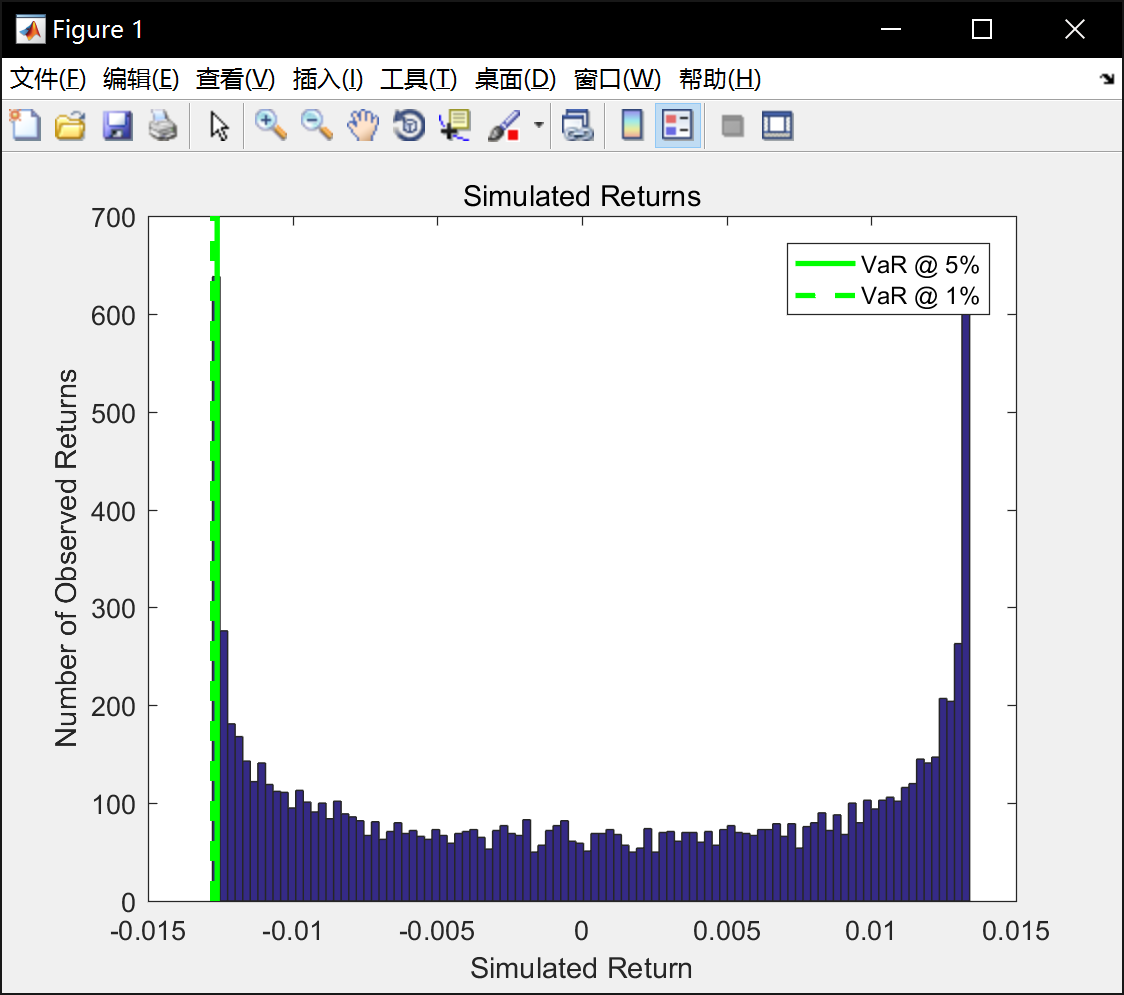Click the x-axis tick label -0.01
The image size is (1124, 995).
292,931
